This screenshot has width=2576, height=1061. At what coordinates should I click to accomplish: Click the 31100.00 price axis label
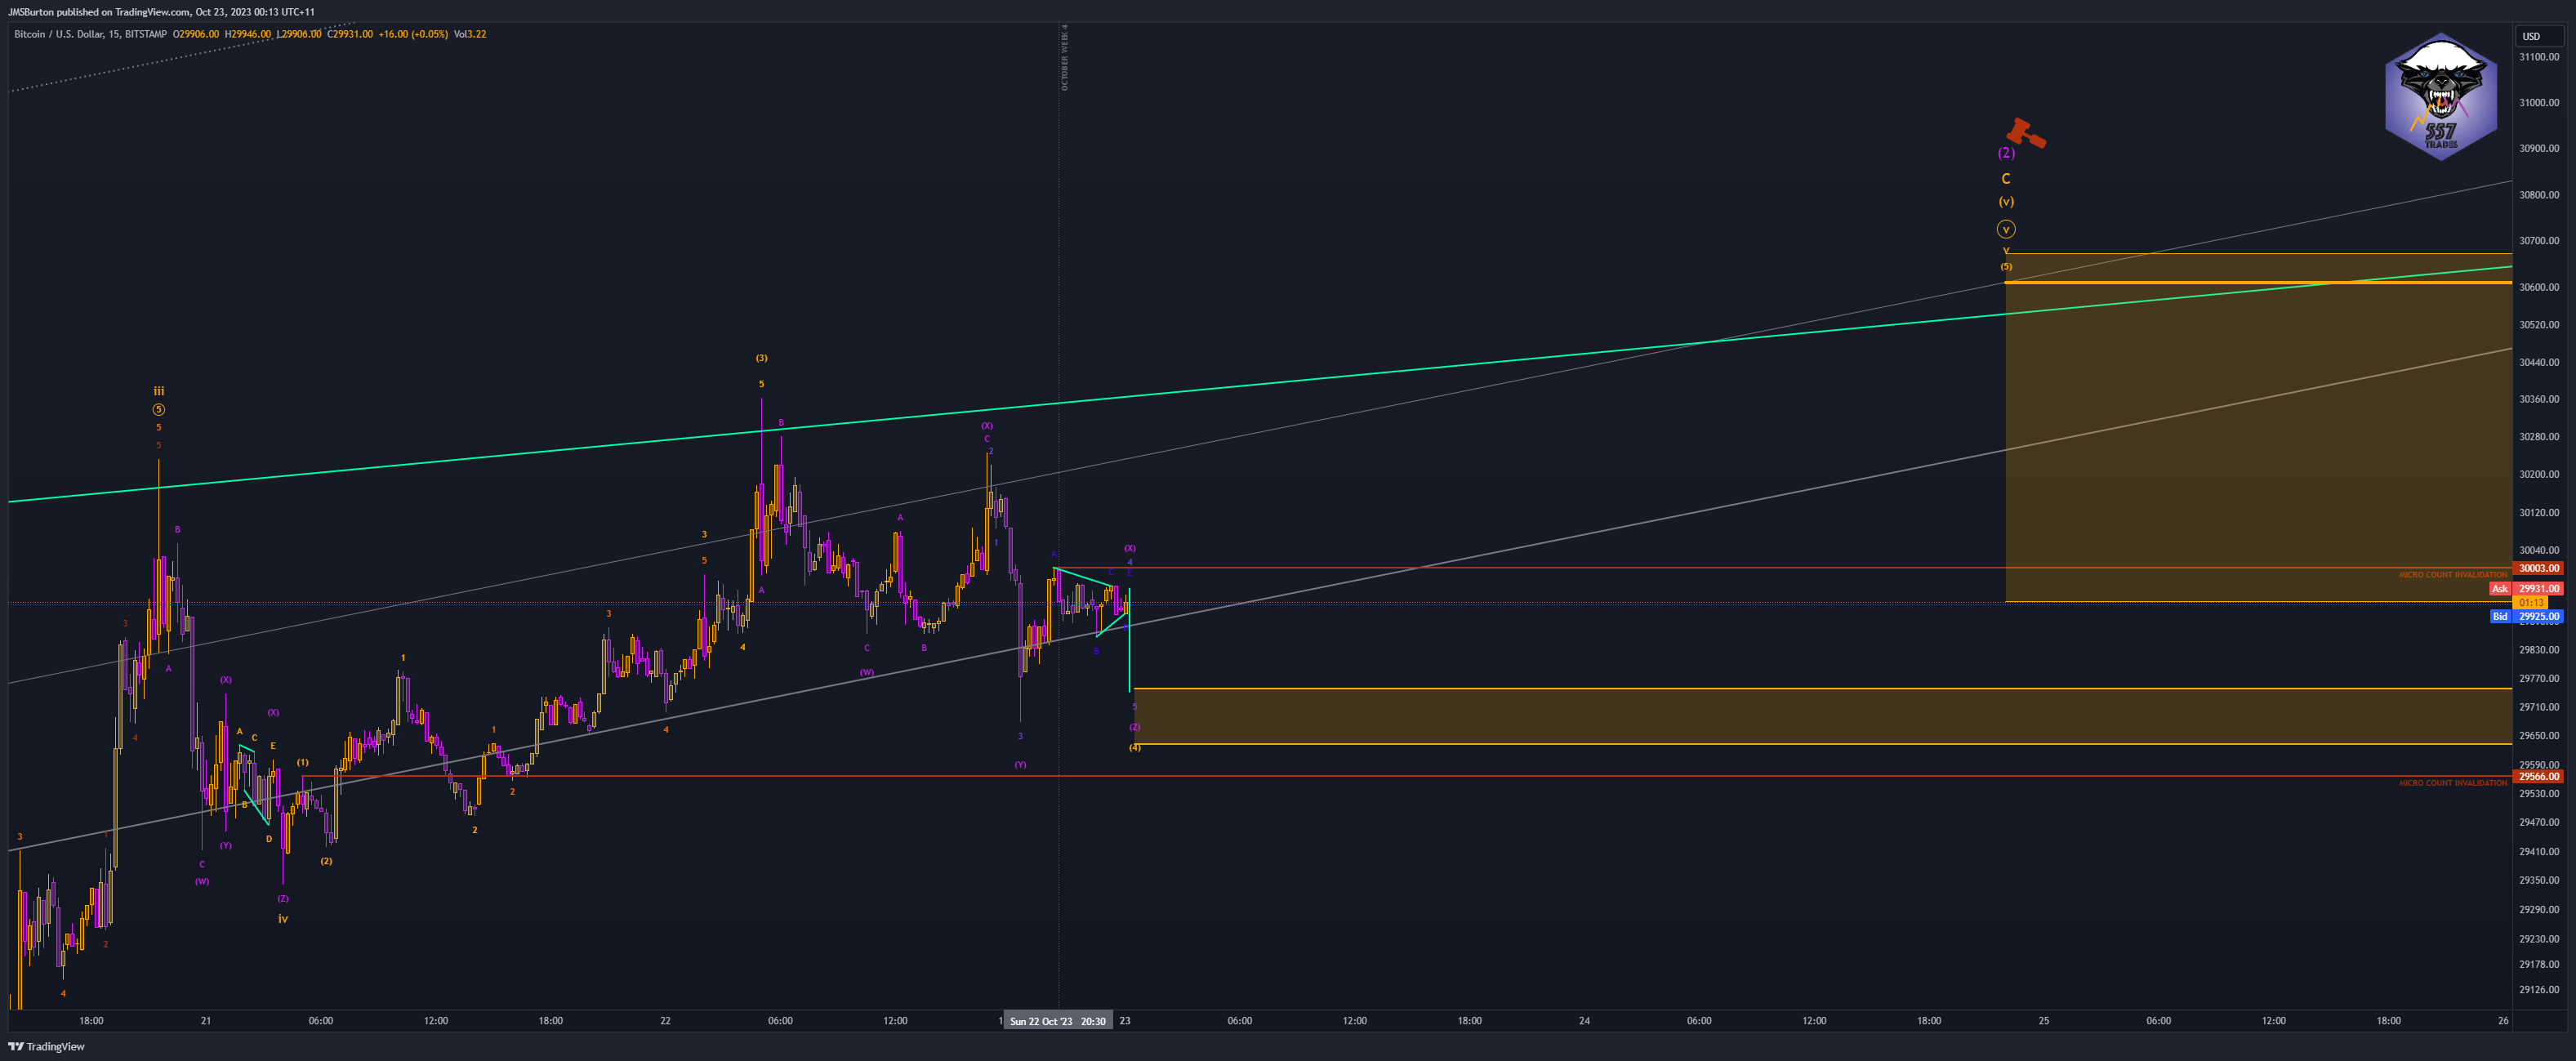pos(2539,57)
